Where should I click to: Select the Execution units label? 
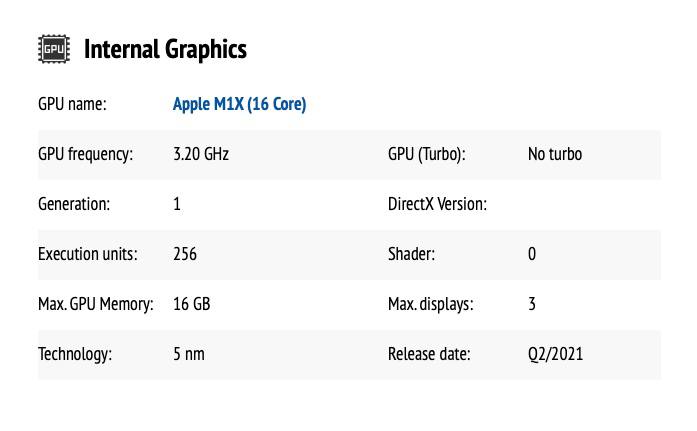88,254
